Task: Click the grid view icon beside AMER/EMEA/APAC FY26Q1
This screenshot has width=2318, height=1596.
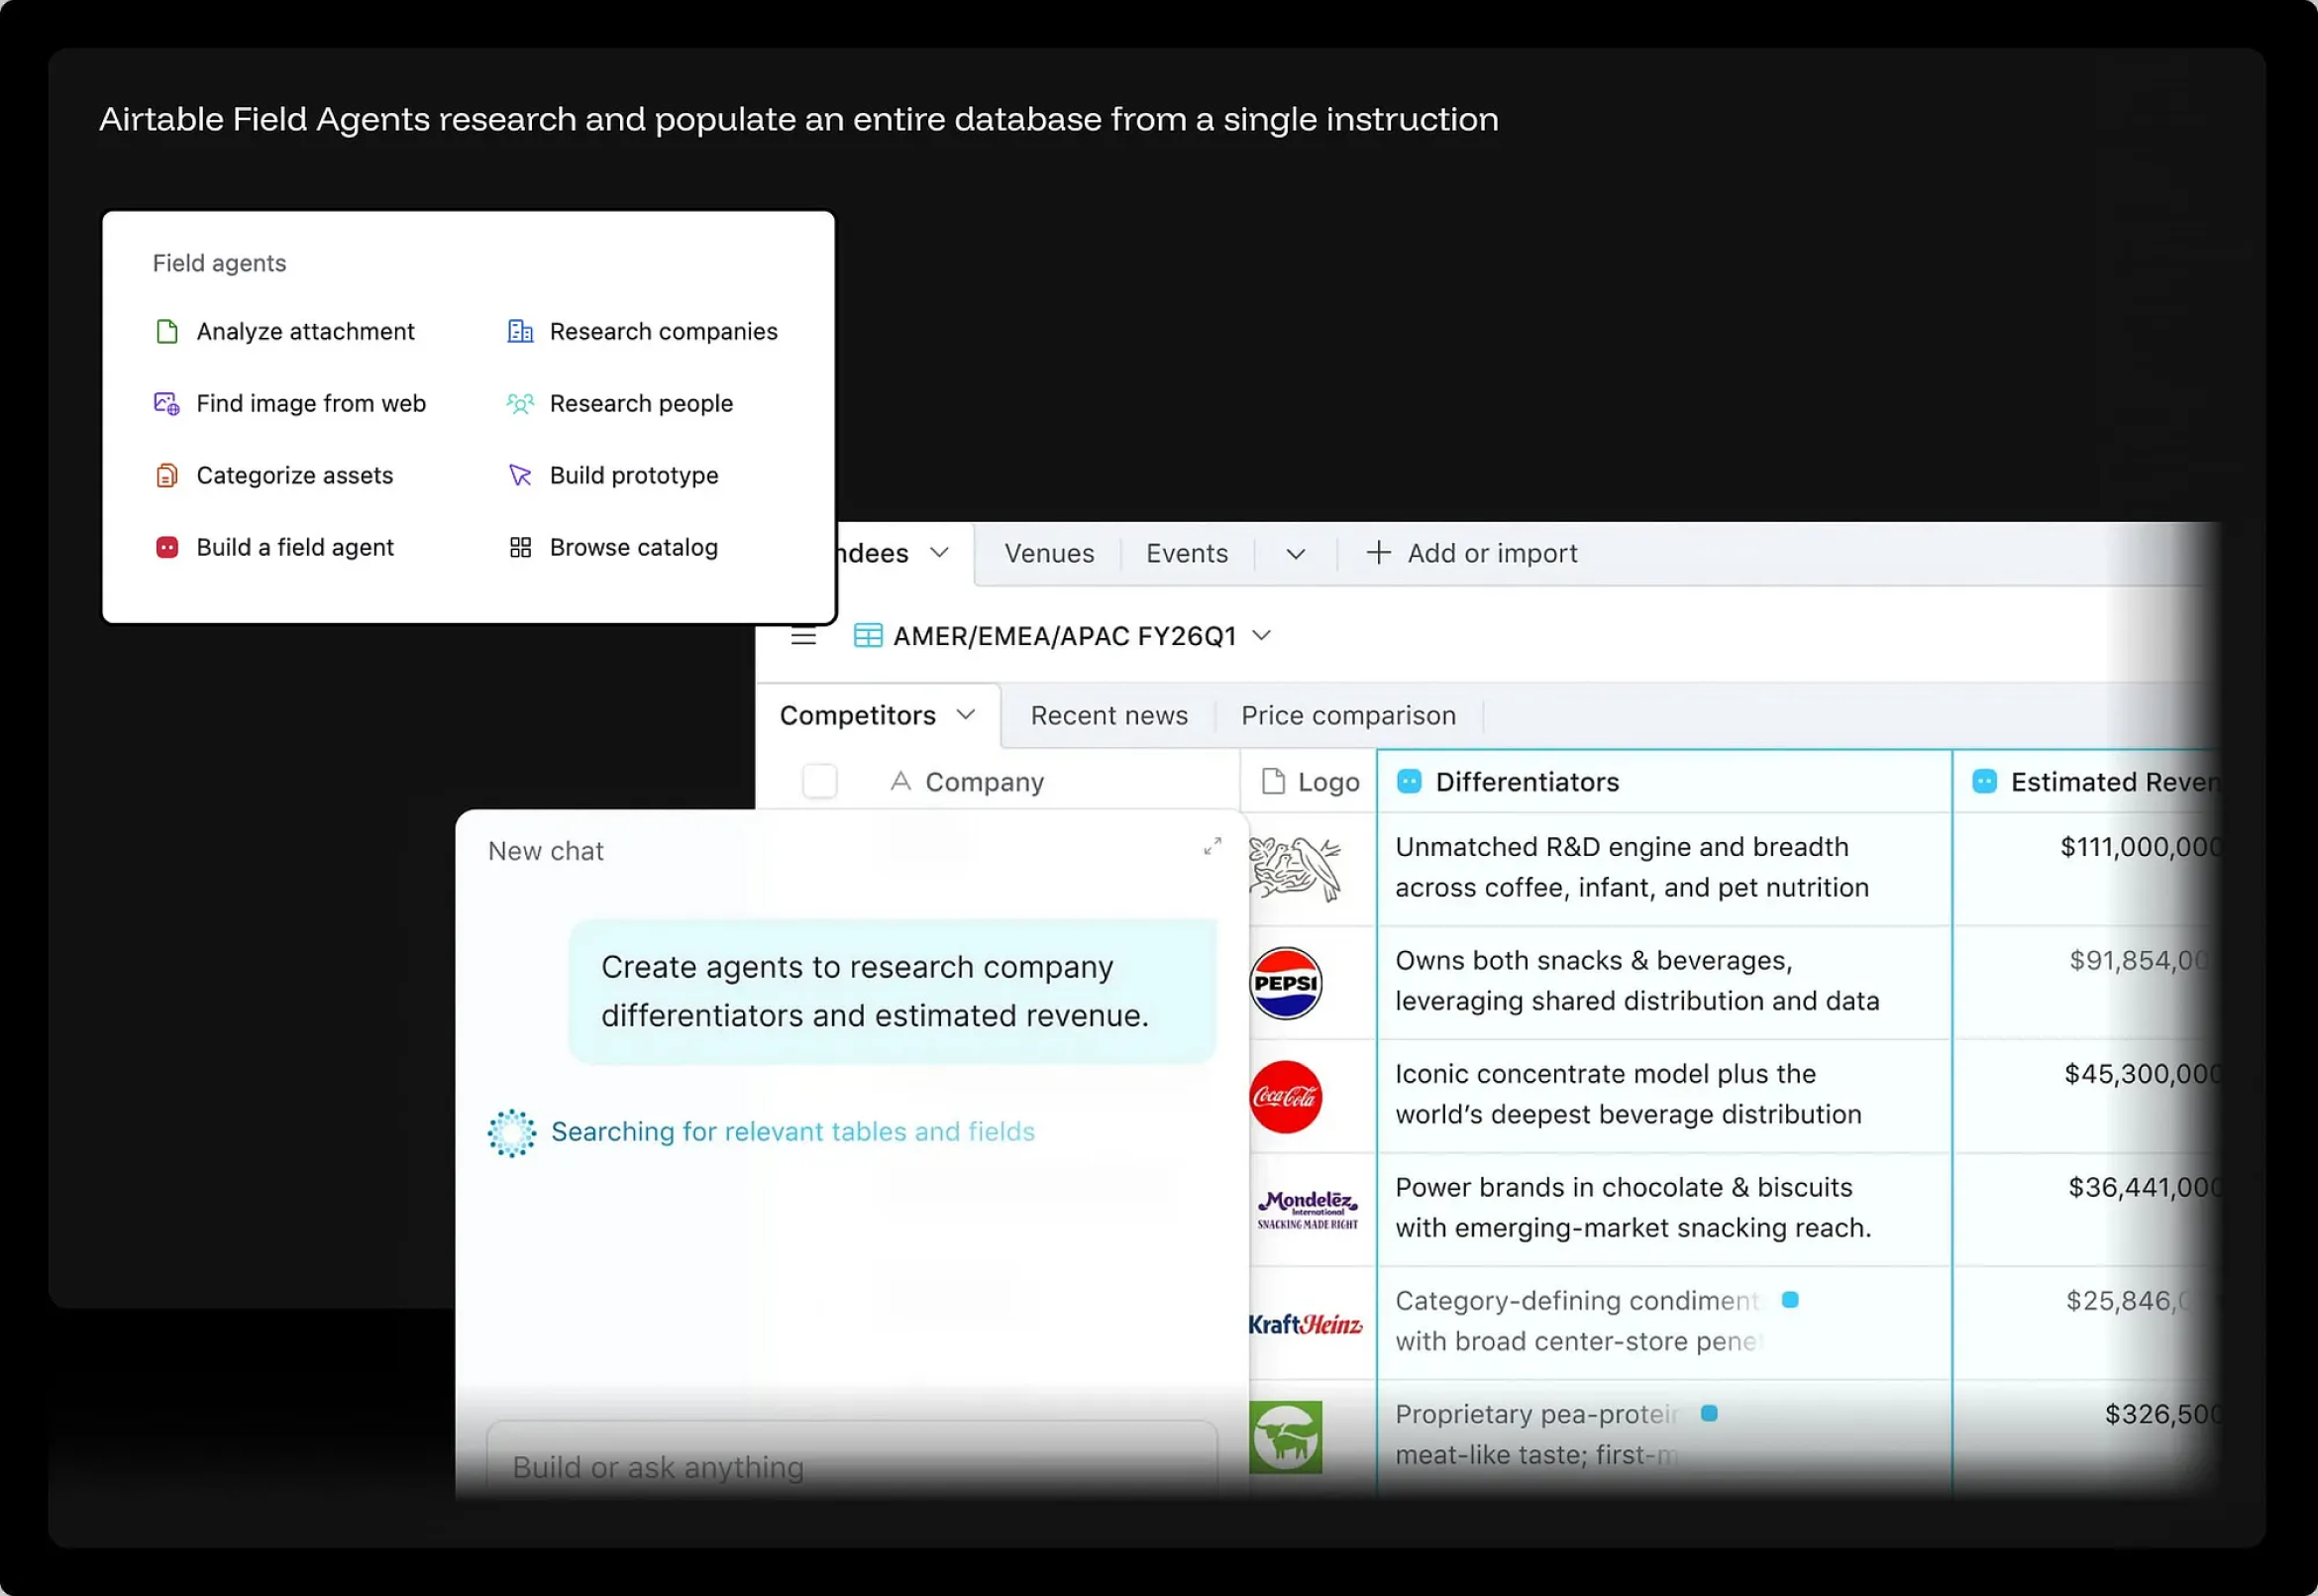Action: (867, 636)
